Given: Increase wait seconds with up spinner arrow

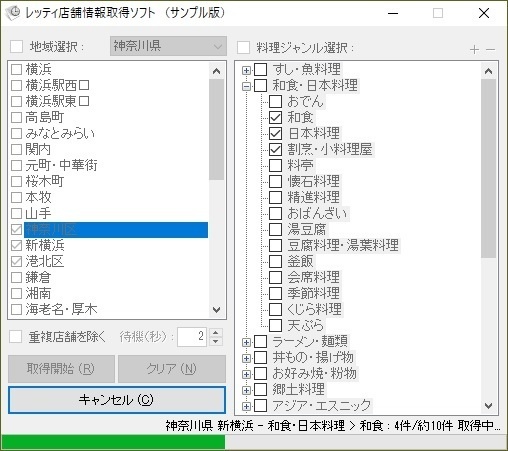Looking at the screenshot, I should [x=216, y=332].
